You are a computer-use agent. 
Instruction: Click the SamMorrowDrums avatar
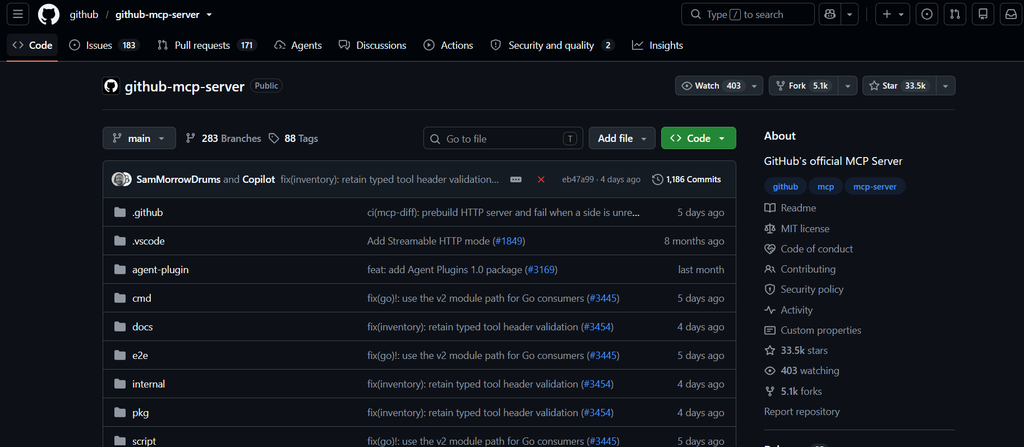click(x=119, y=179)
